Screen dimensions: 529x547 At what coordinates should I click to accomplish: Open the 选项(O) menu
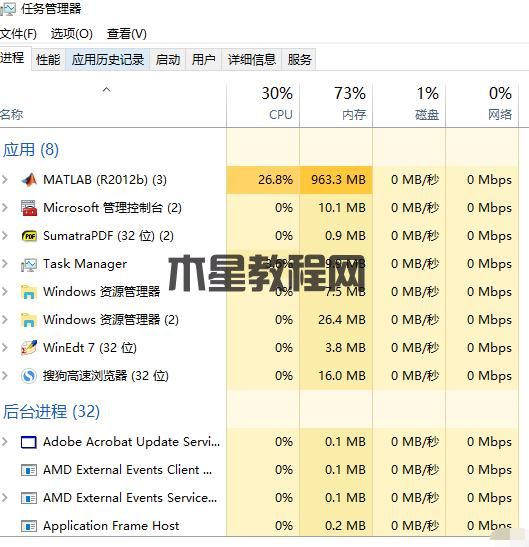click(72, 34)
